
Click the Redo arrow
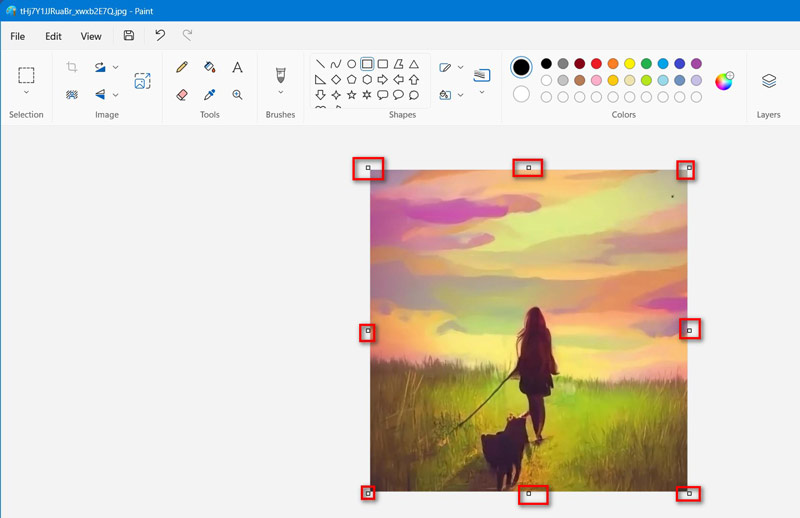tap(187, 35)
